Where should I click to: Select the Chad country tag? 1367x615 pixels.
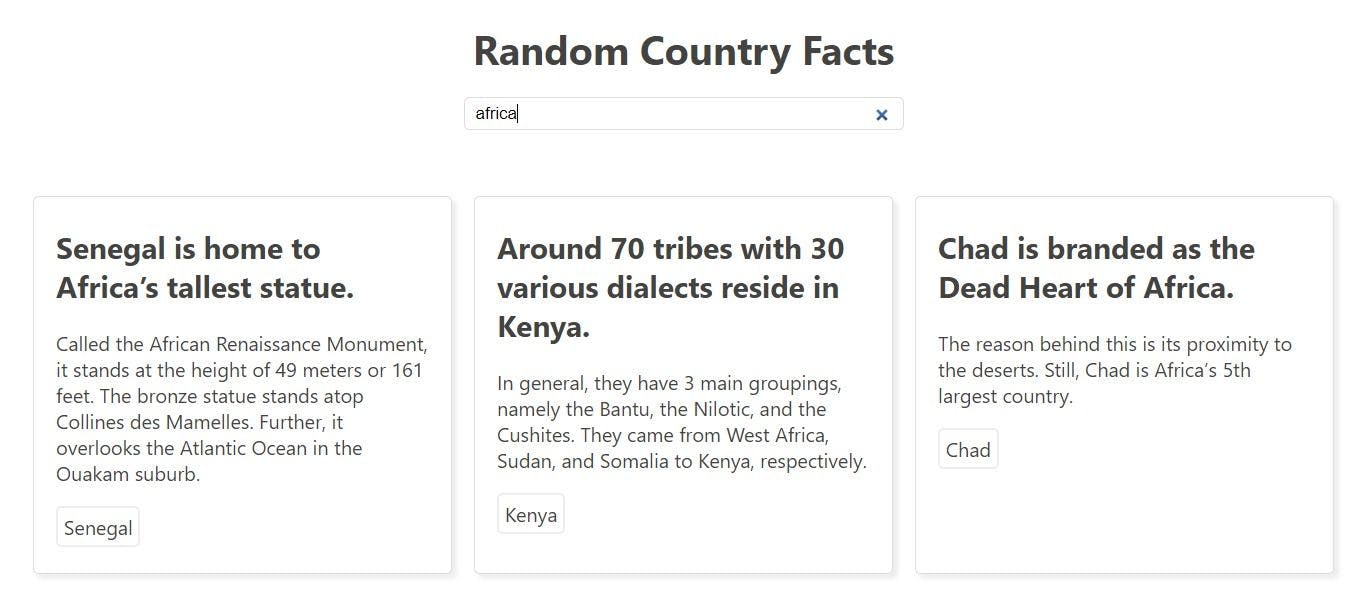[968, 450]
